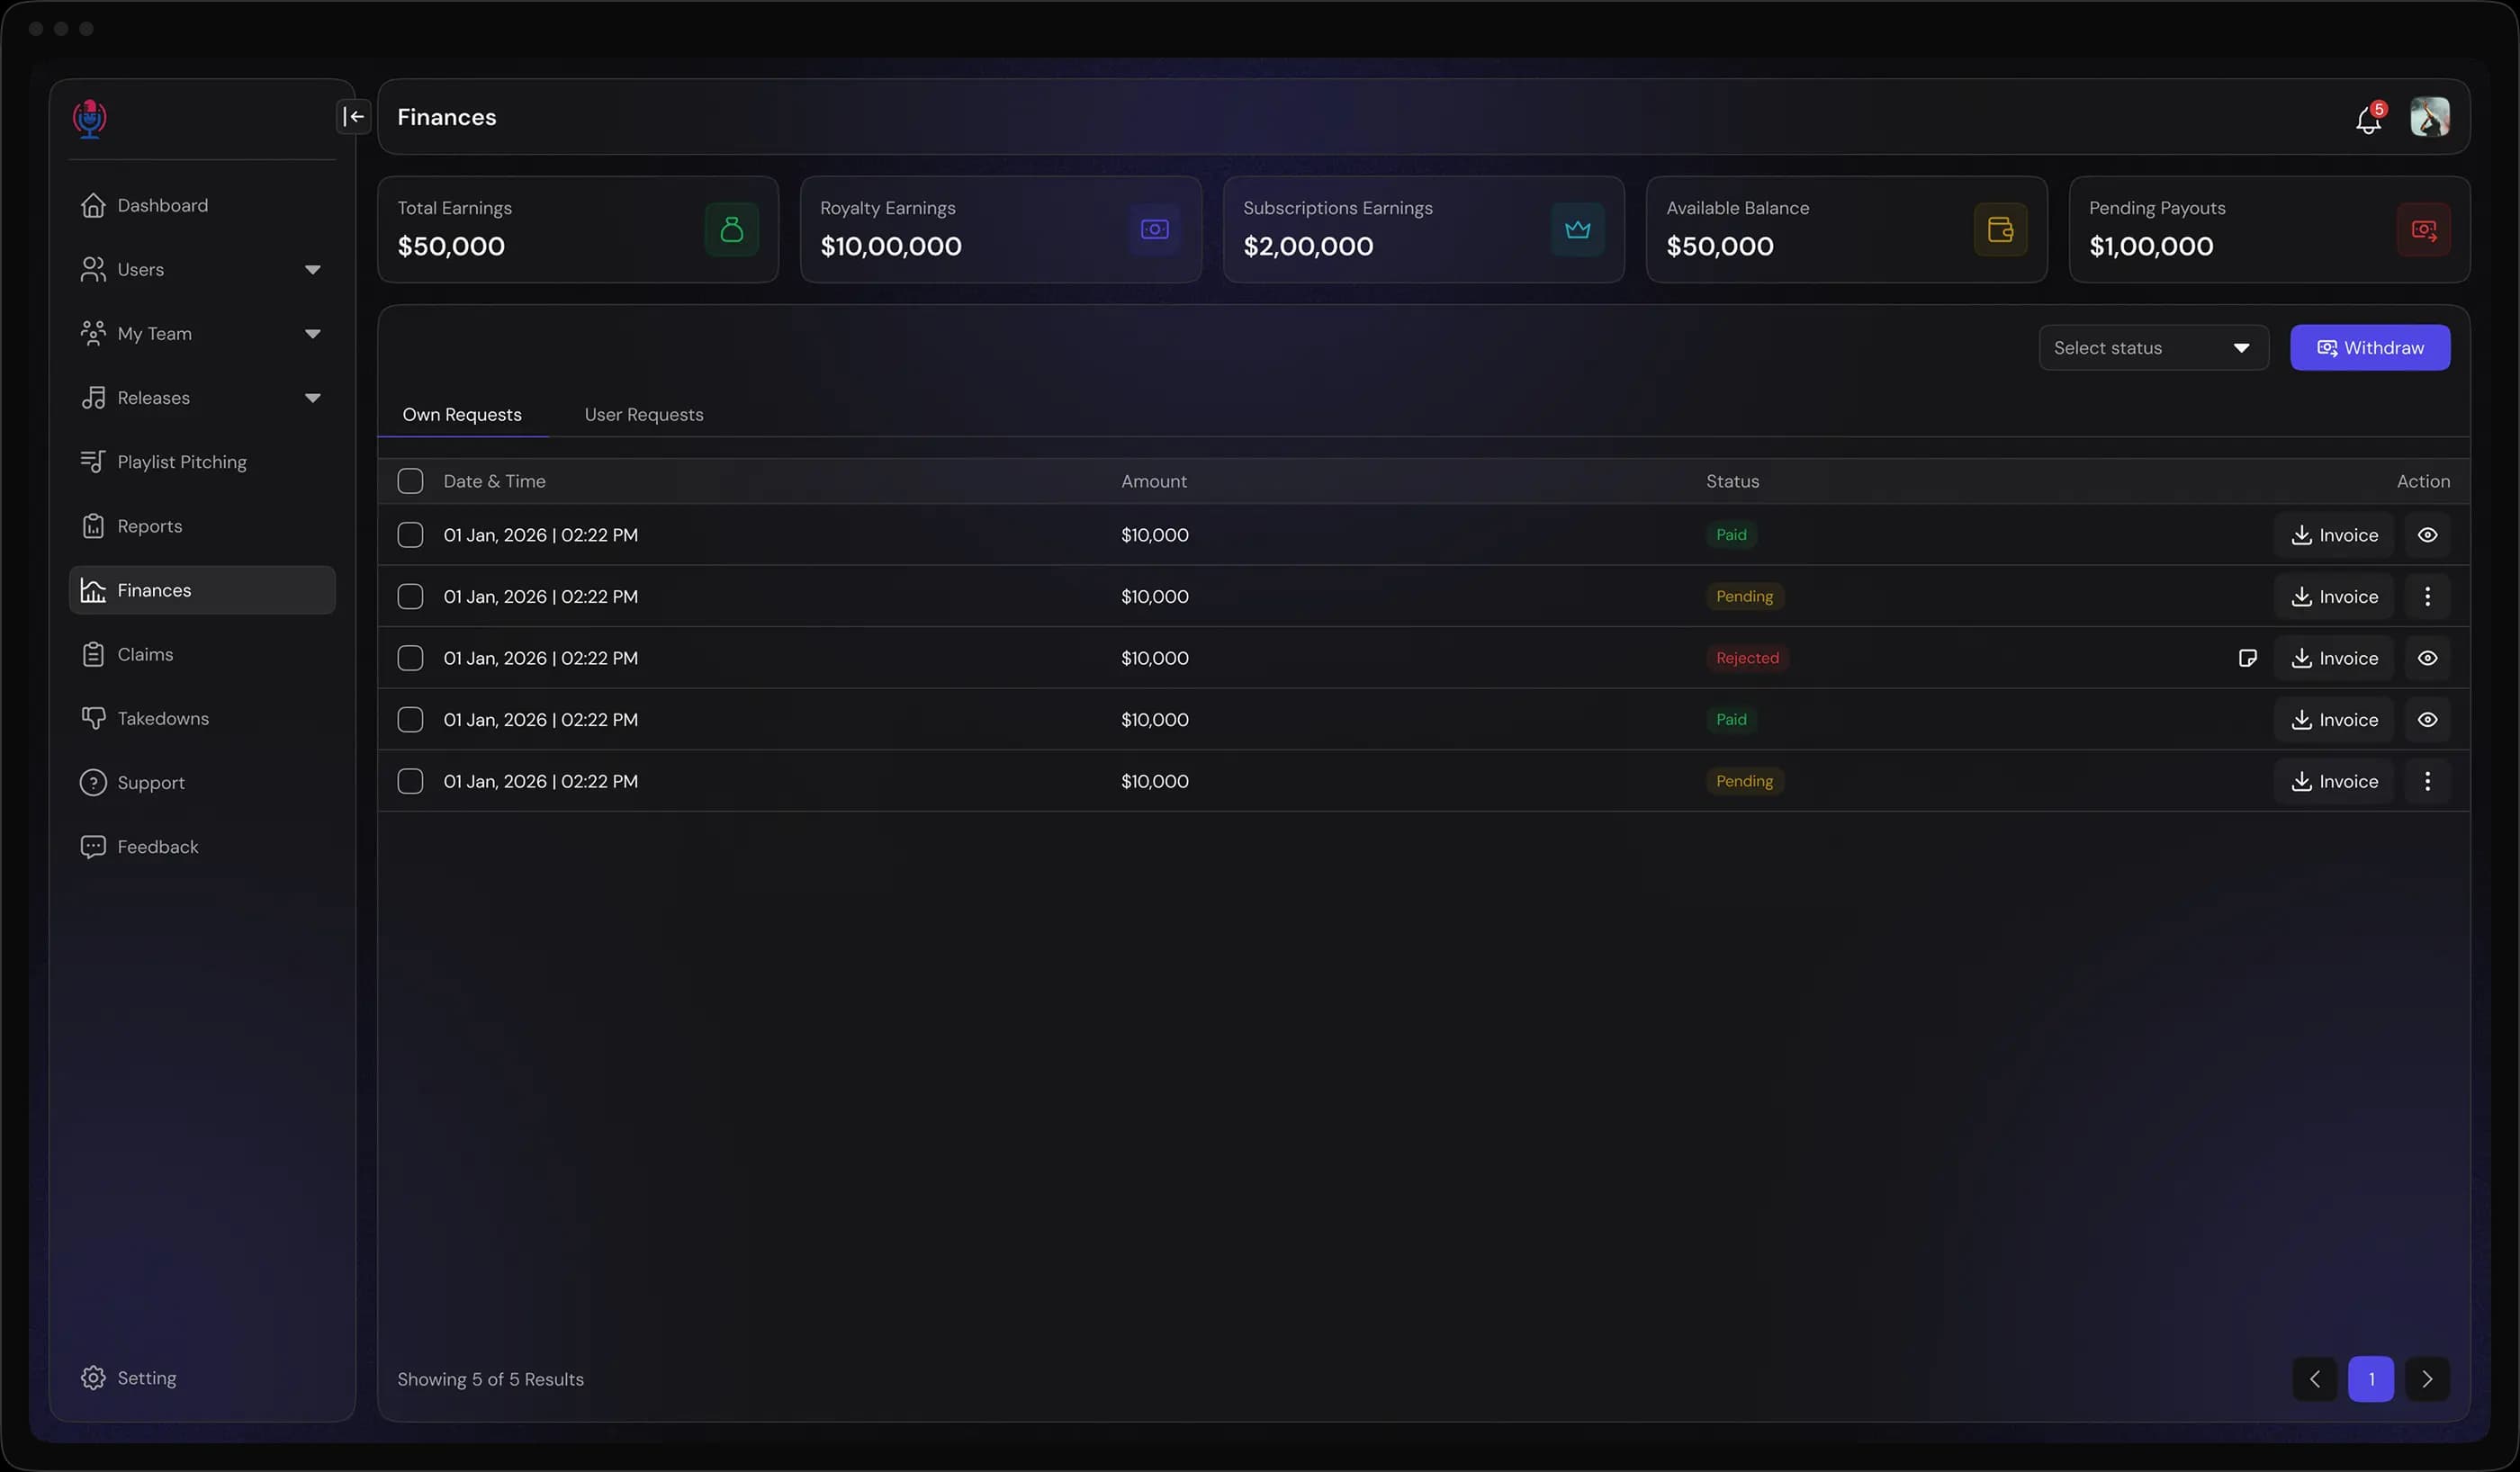This screenshot has width=2520, height=1472.
Task: Select Finances in sidebar
Action: pyautogui.click(x=202, y=590)
